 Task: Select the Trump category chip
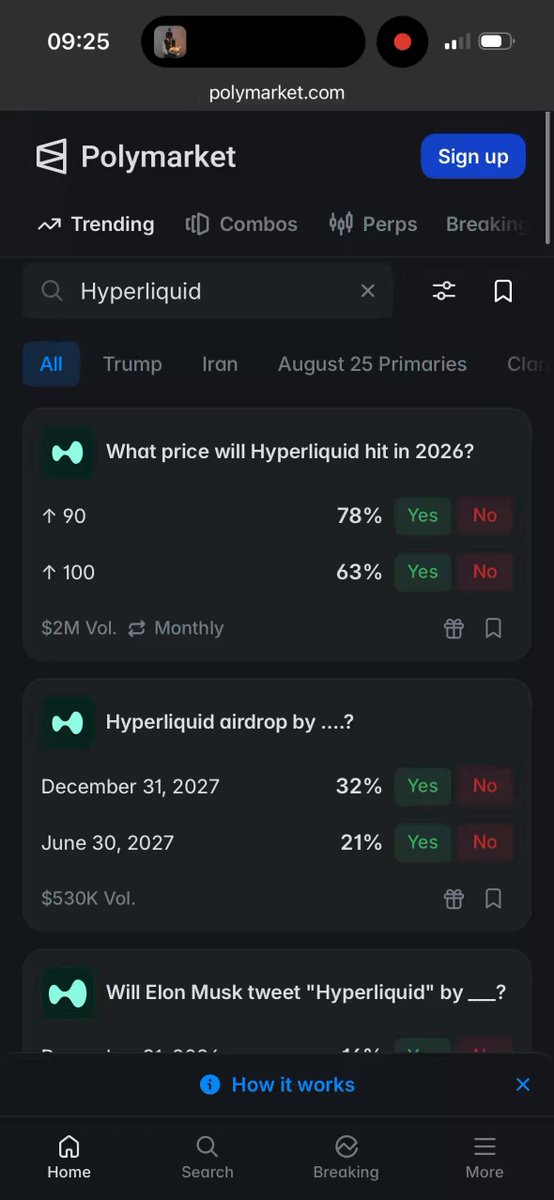[132, 364]
